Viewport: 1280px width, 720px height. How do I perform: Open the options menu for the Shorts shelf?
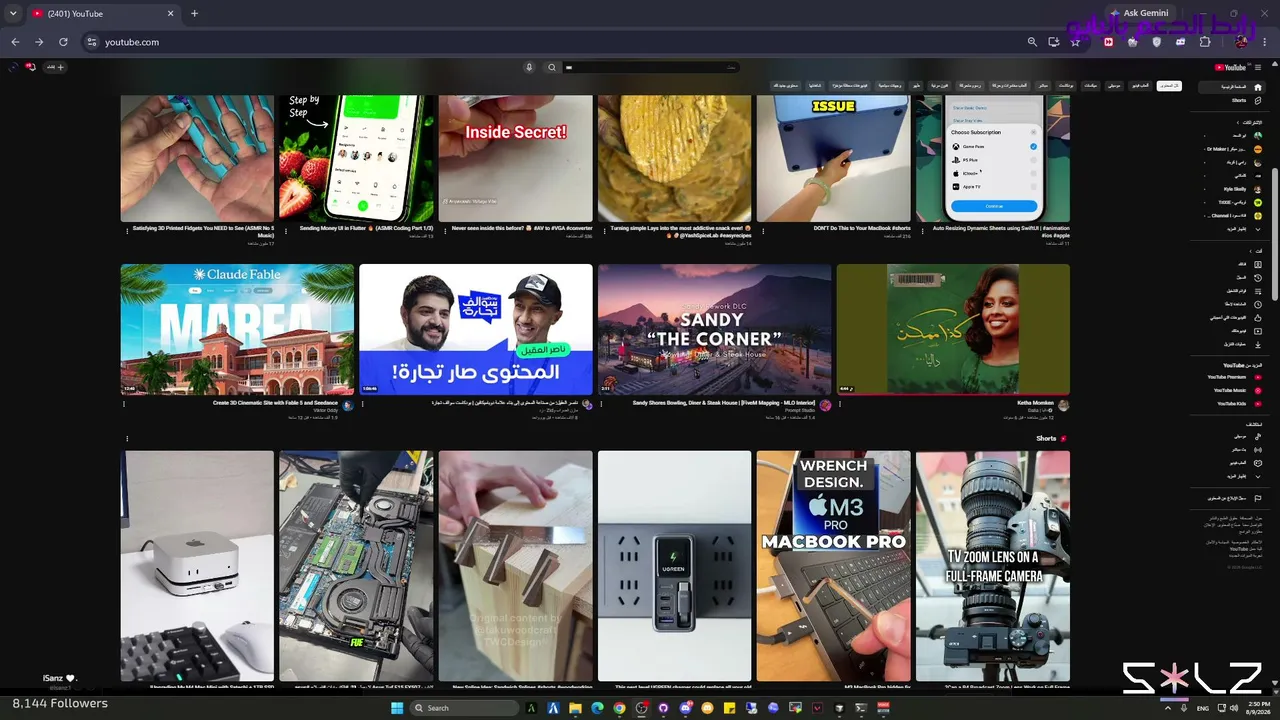pyautogui.click(x=127, y=438)
